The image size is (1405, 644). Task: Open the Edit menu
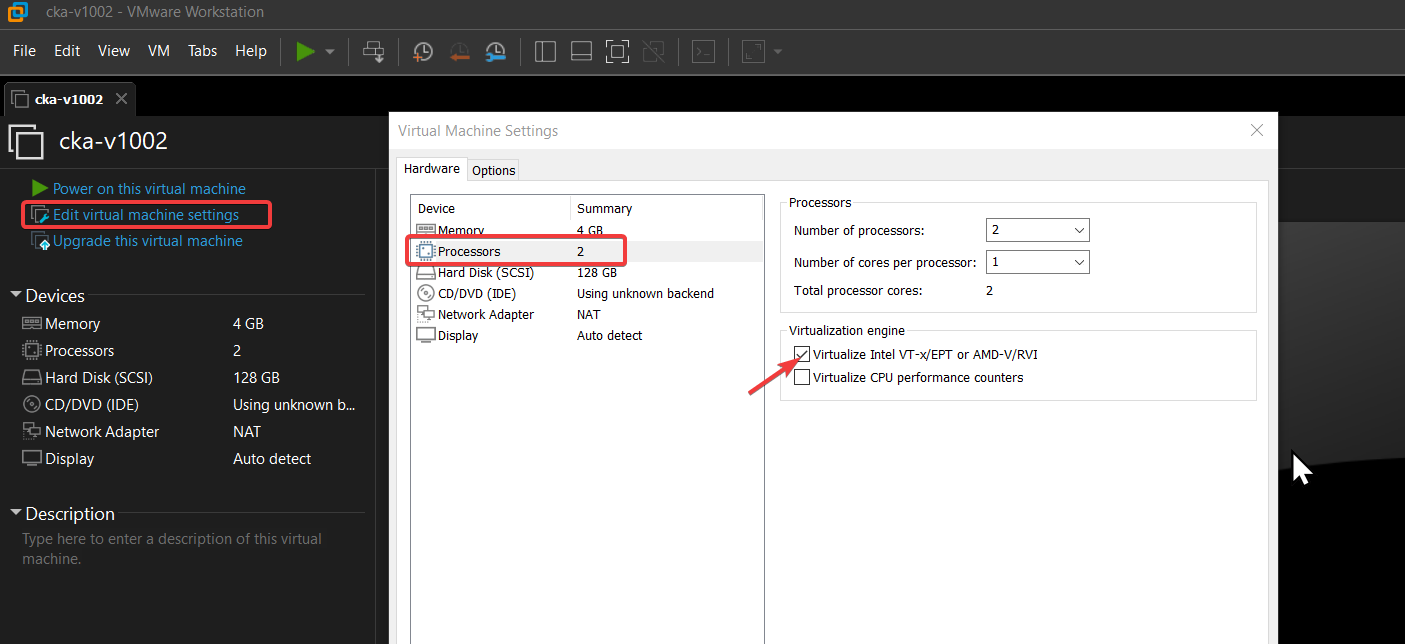coord(67,50)
